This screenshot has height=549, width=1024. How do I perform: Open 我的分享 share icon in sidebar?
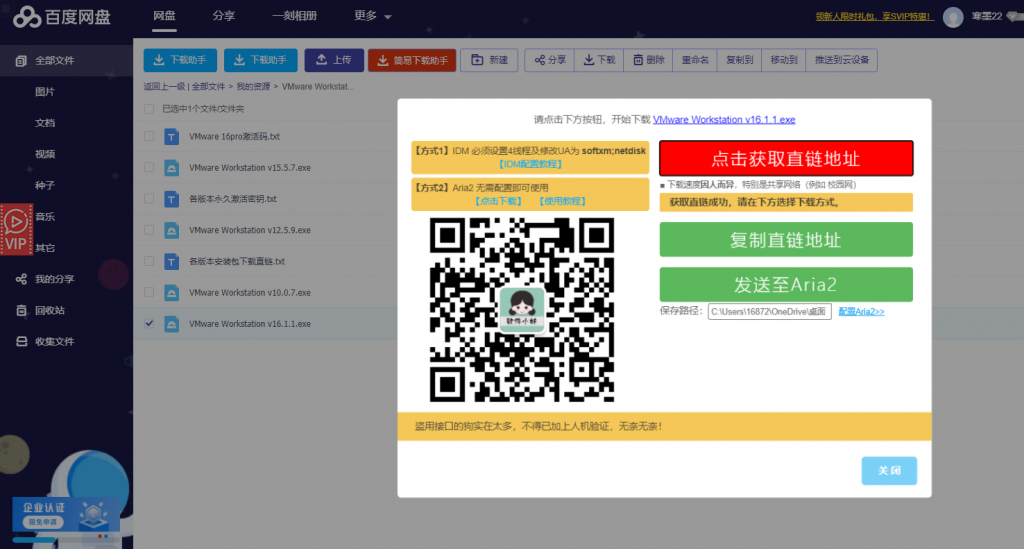click(22, 279)
